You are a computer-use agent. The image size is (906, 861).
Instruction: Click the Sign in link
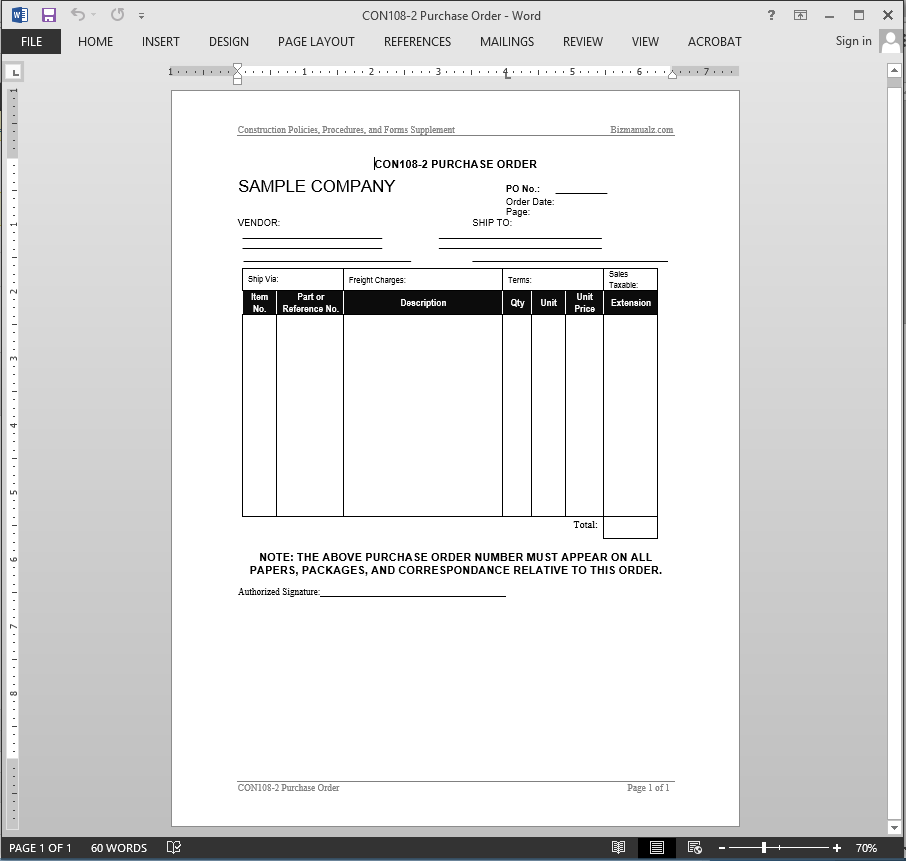pyautogui.click(x=853, y=40)
